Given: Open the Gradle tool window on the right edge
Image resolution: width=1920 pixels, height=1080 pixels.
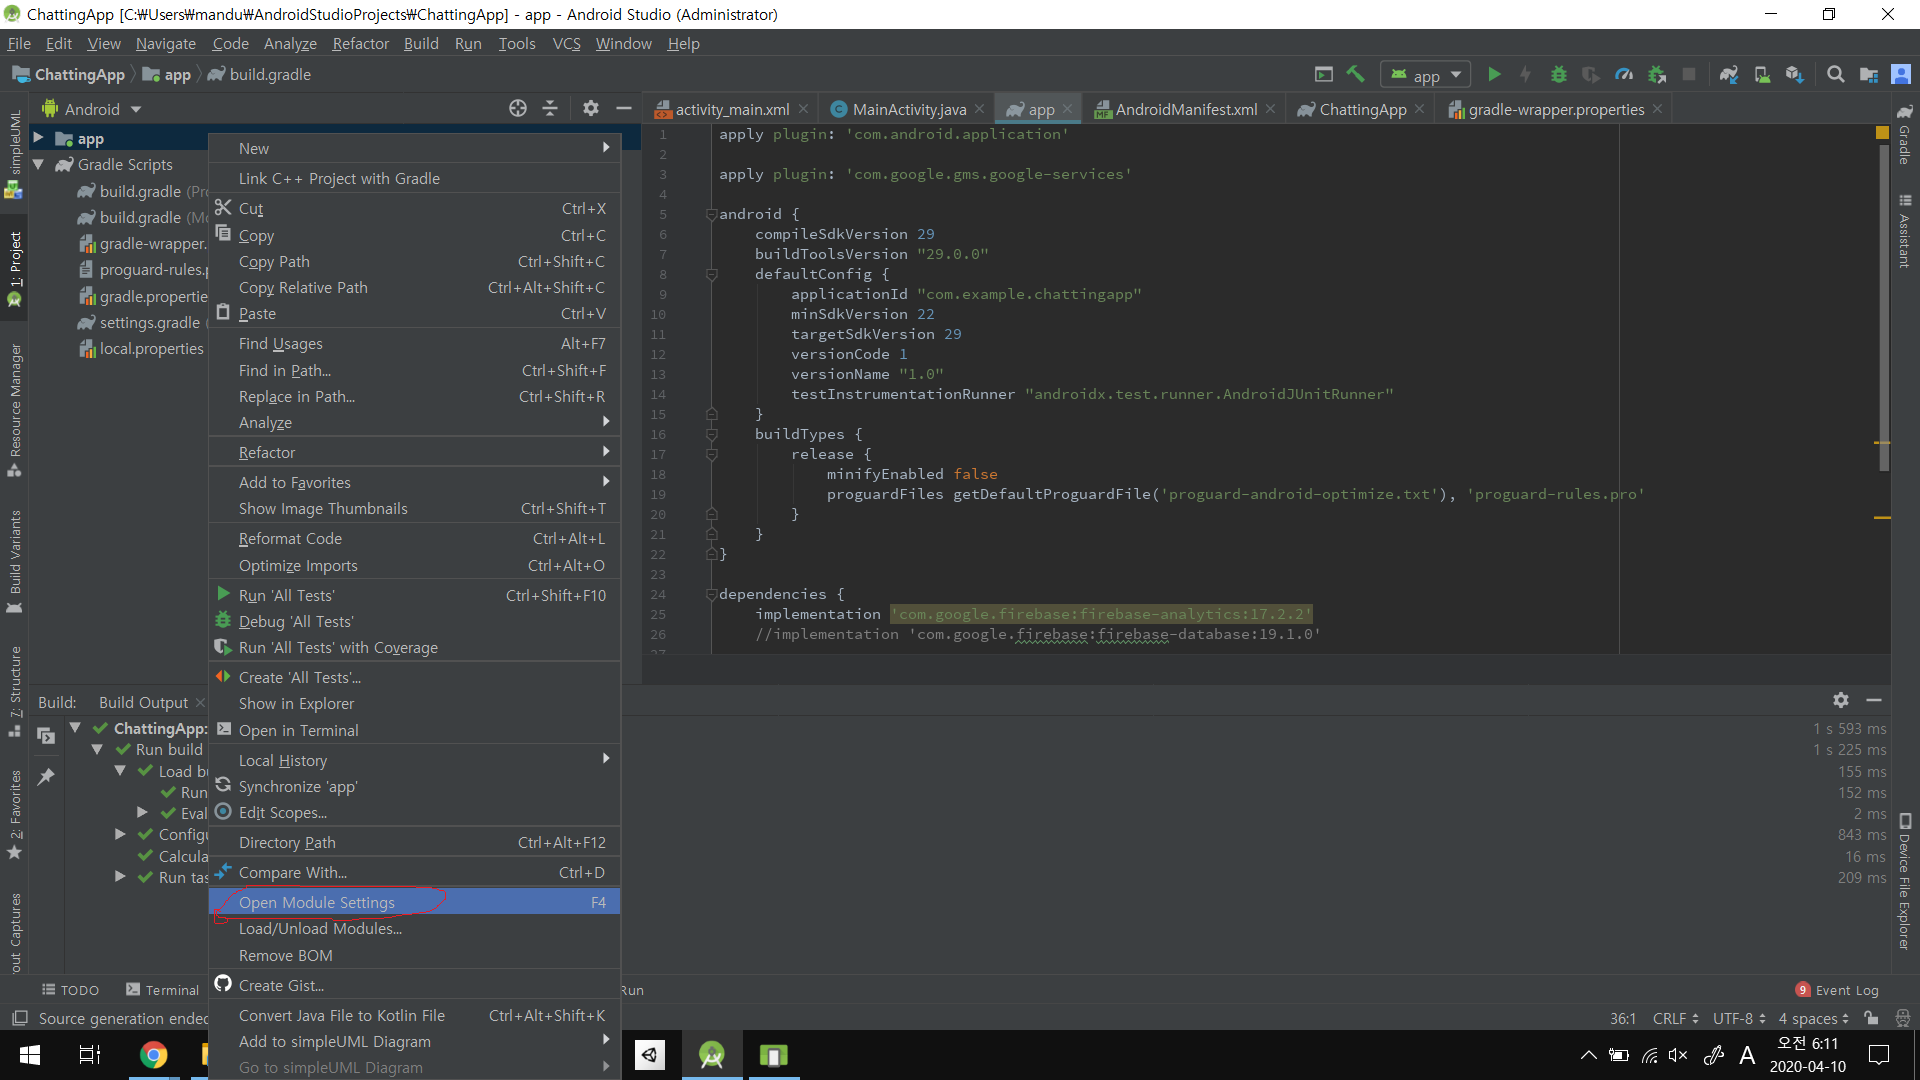Looking at the screenshot, I should [1904, 134].
